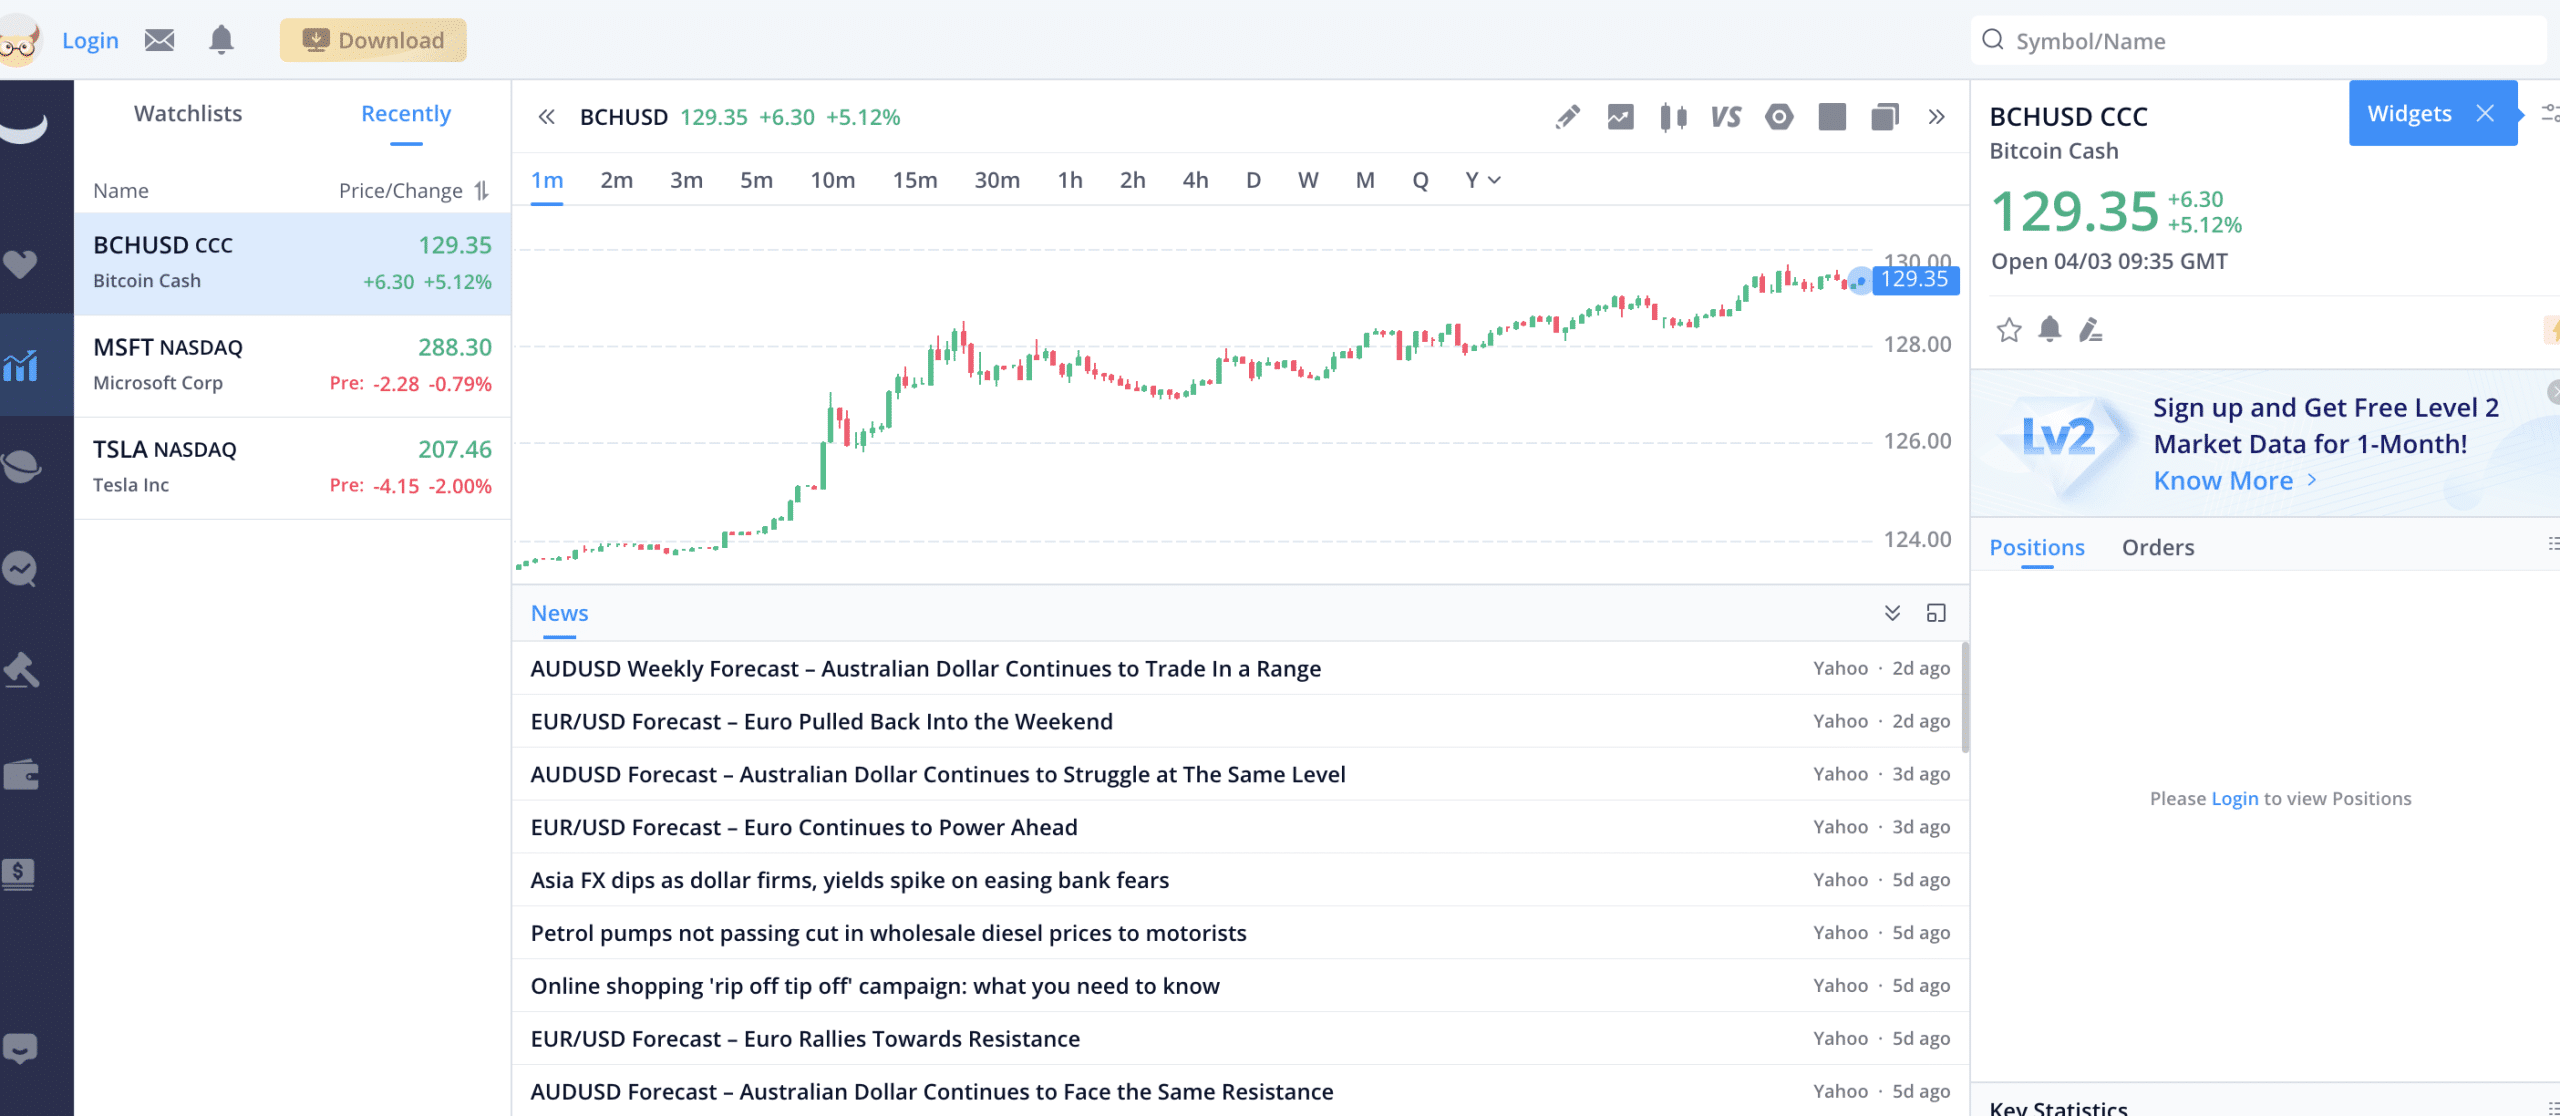Set a price alert bell for BCHUSD
Image resolution: width=2560 pixels, height=1116 pixels.
[x=2050, y=329]
